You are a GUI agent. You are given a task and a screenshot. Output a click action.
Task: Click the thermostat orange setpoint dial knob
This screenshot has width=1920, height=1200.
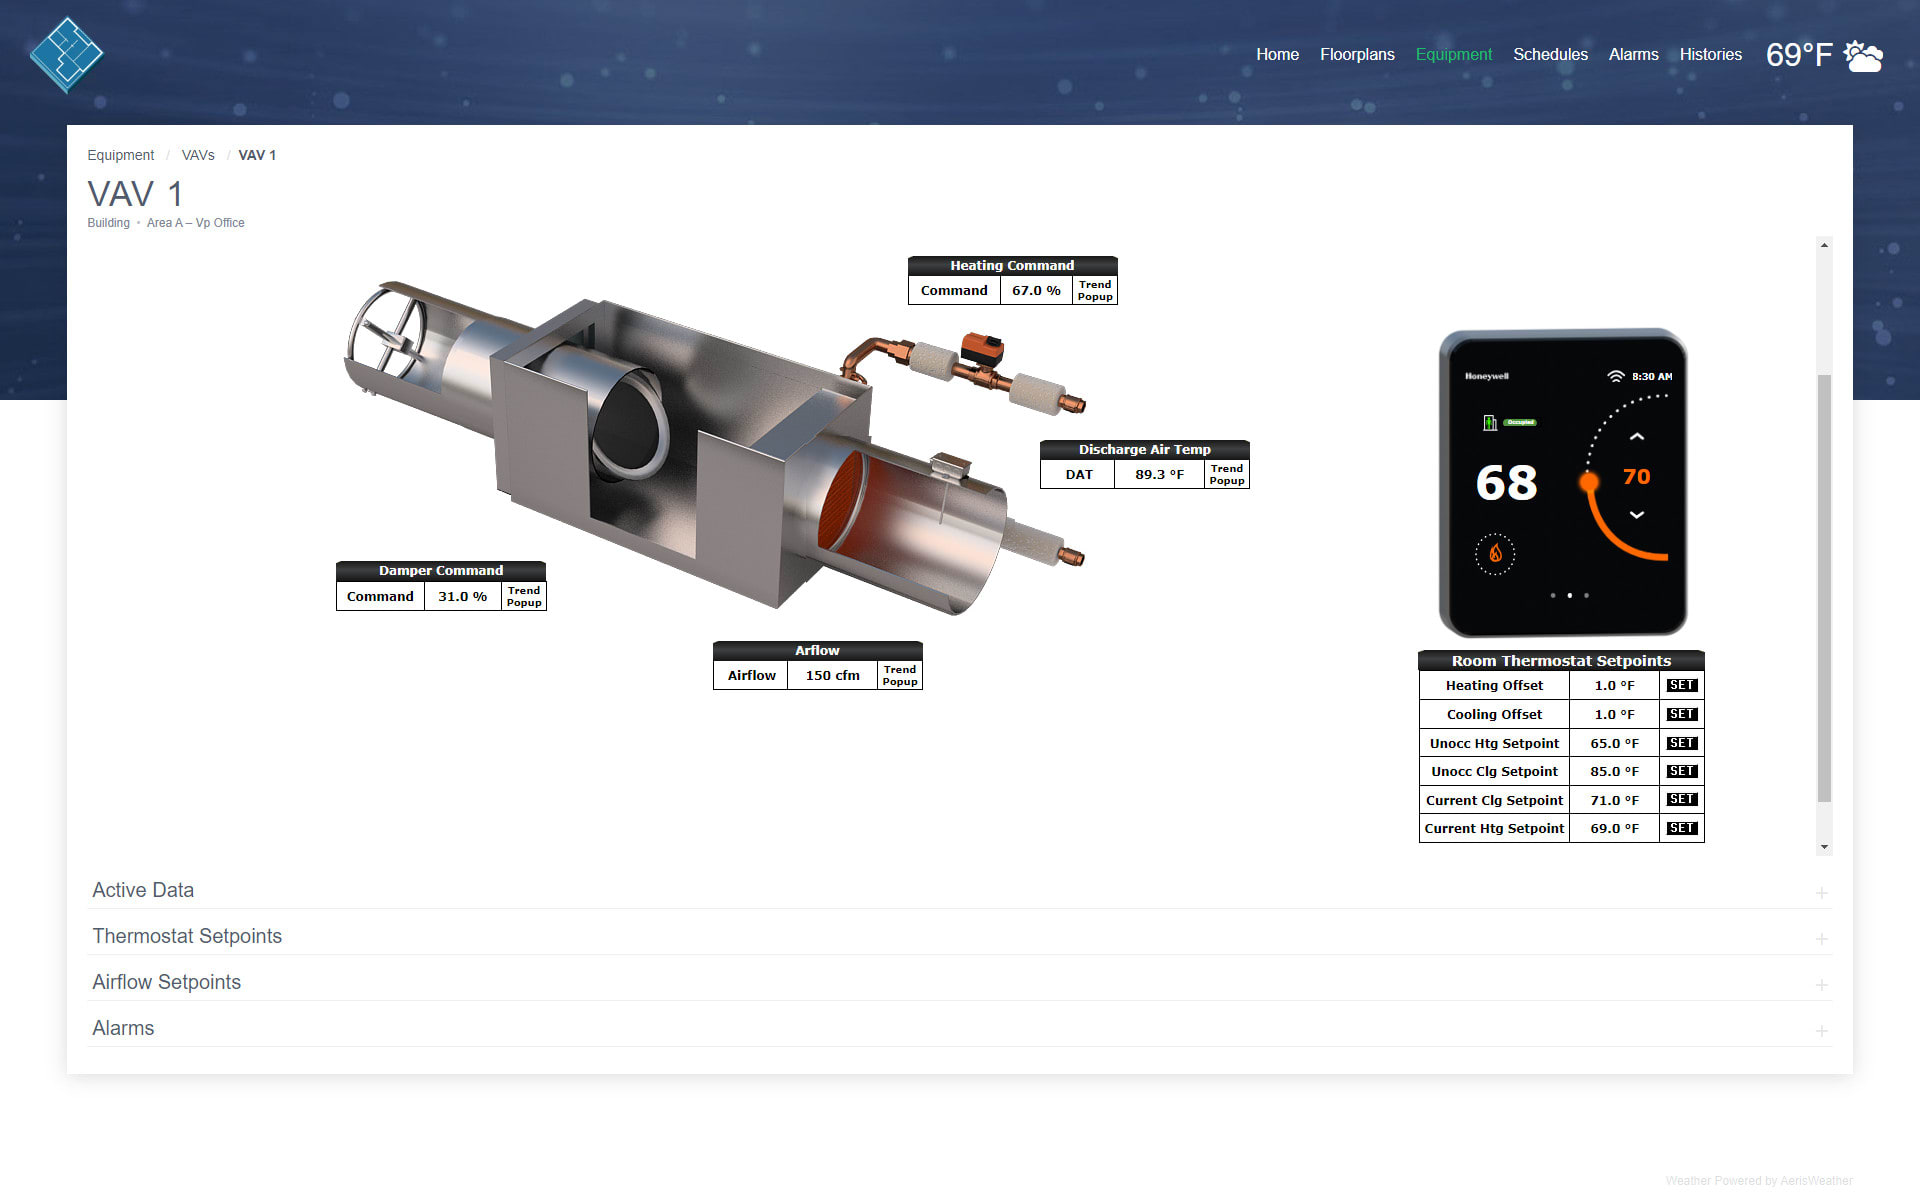1589,483
